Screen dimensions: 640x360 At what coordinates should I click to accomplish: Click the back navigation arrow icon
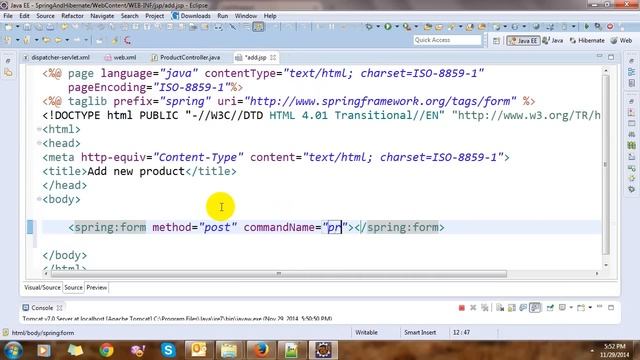tap(59, 40)
